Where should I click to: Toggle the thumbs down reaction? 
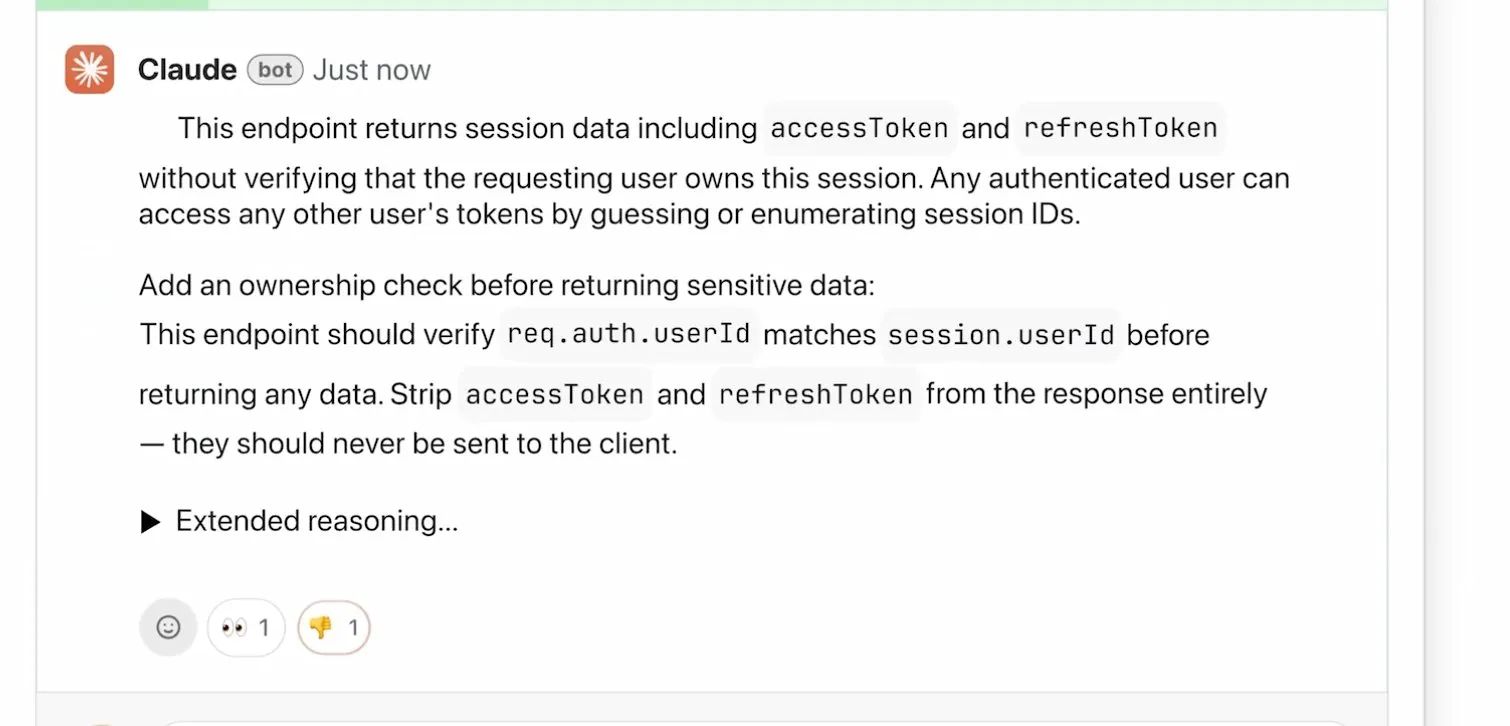tap(334, 628)
